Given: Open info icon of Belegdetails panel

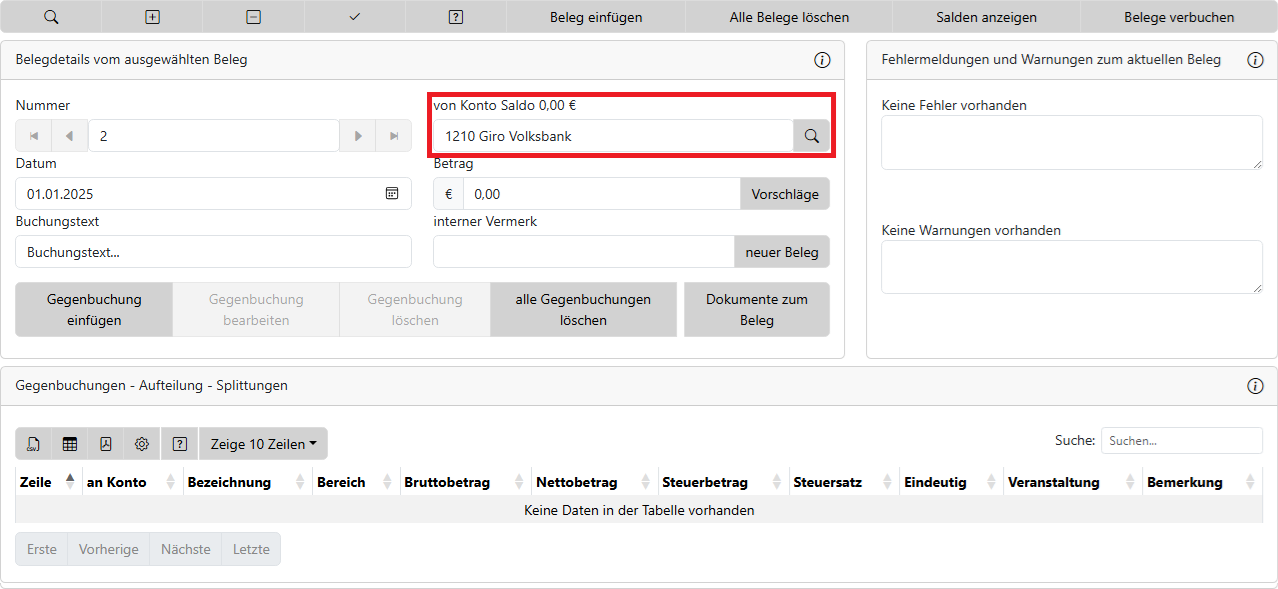Looking at the screenshot, I should [822, 60].
